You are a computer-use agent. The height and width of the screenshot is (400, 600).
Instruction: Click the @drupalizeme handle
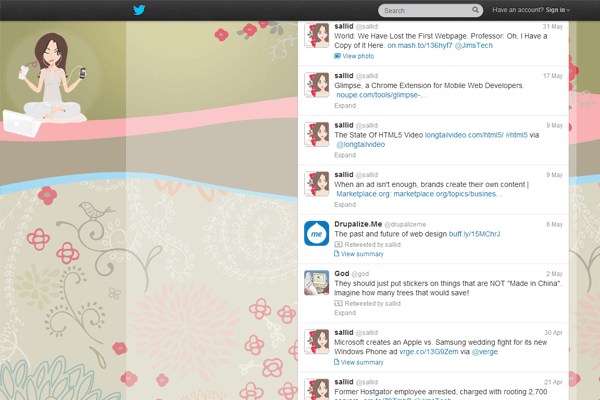[x=405, y=225]
